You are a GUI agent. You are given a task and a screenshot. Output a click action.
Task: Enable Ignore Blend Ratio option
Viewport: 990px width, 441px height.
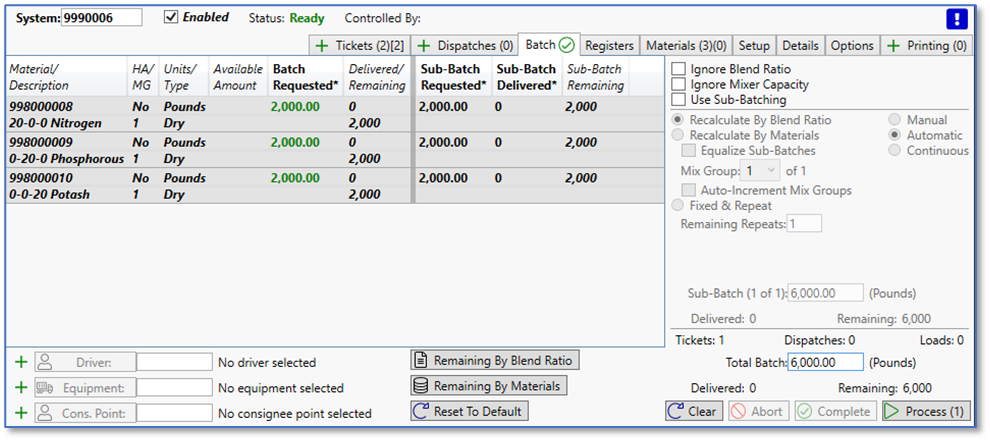click(x=679, y=69)
